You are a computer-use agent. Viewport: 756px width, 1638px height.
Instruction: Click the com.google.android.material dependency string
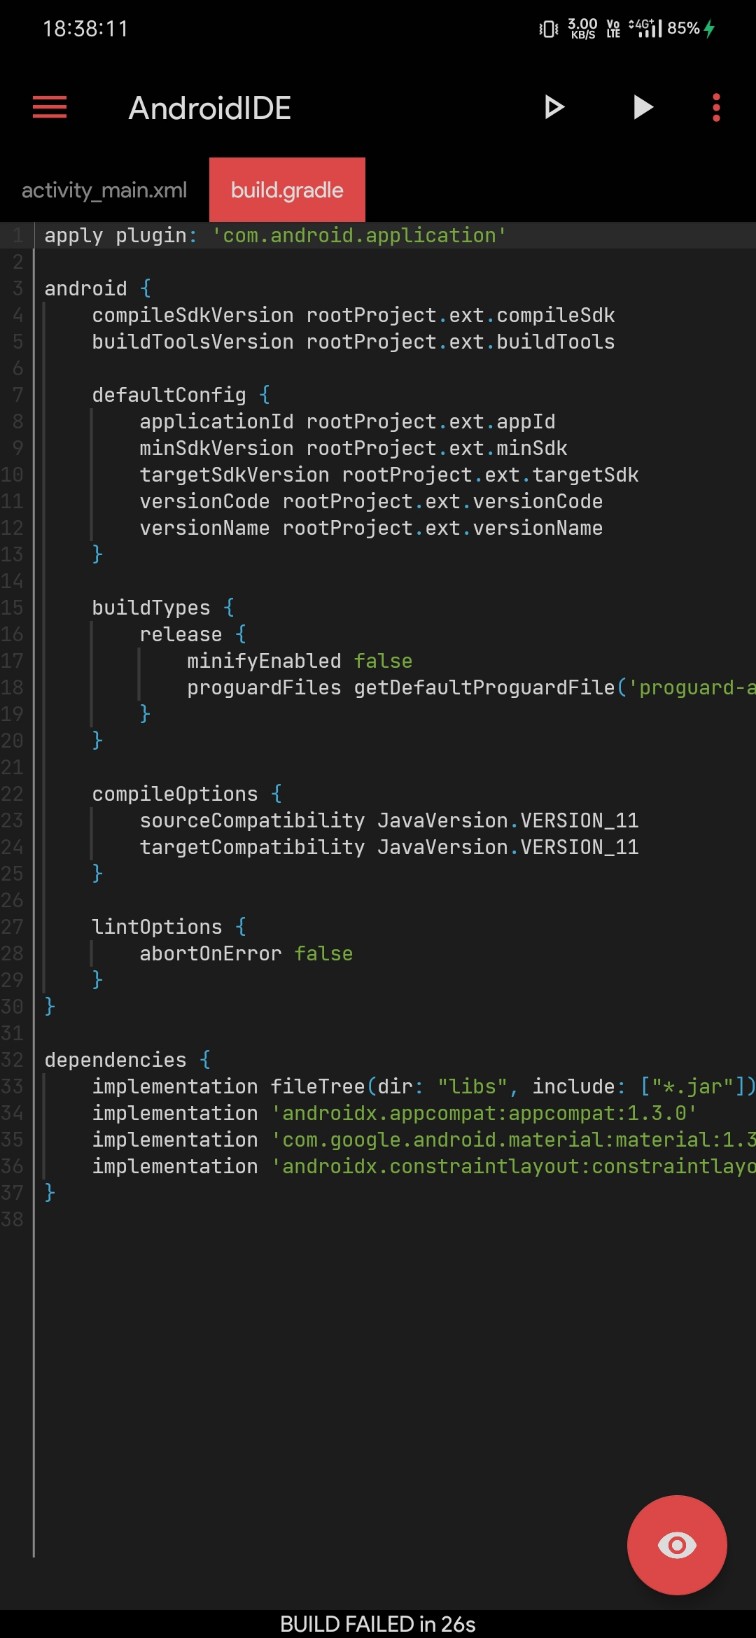click(x=513, y=1140)
